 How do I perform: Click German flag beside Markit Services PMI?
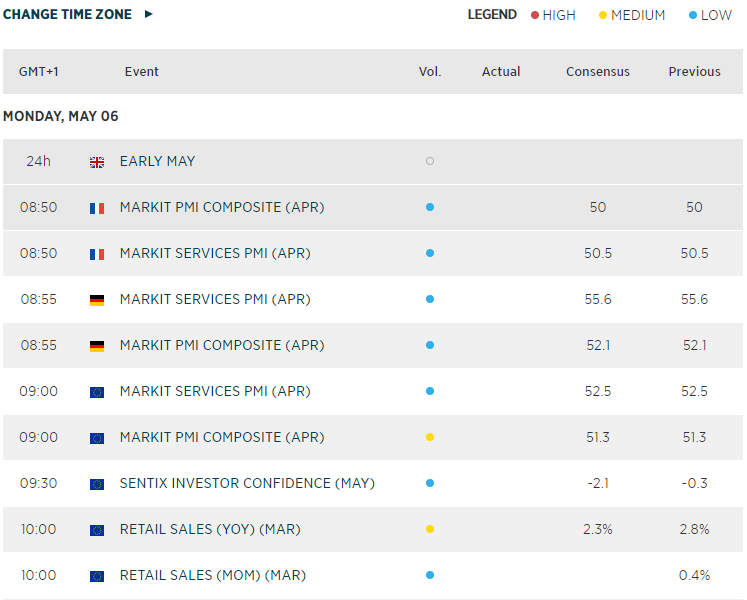coord(97,300)
